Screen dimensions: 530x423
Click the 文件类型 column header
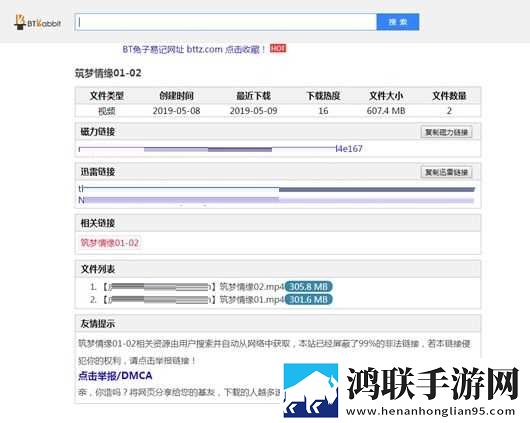pos(107,96)
